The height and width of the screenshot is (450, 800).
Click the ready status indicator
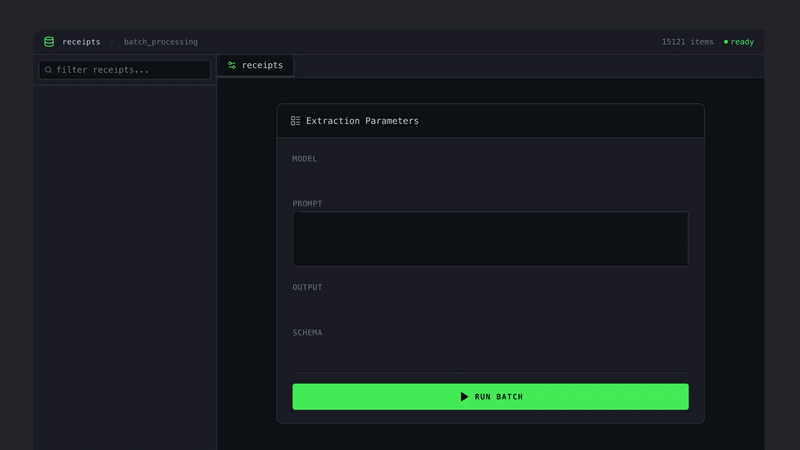[x=739, y=42]
